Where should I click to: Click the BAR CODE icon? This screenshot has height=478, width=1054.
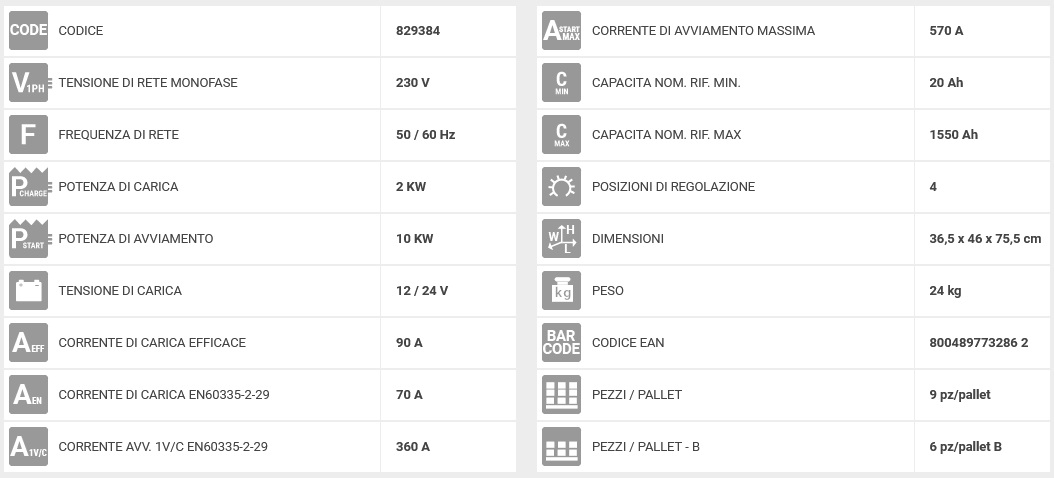coord(561,343)
